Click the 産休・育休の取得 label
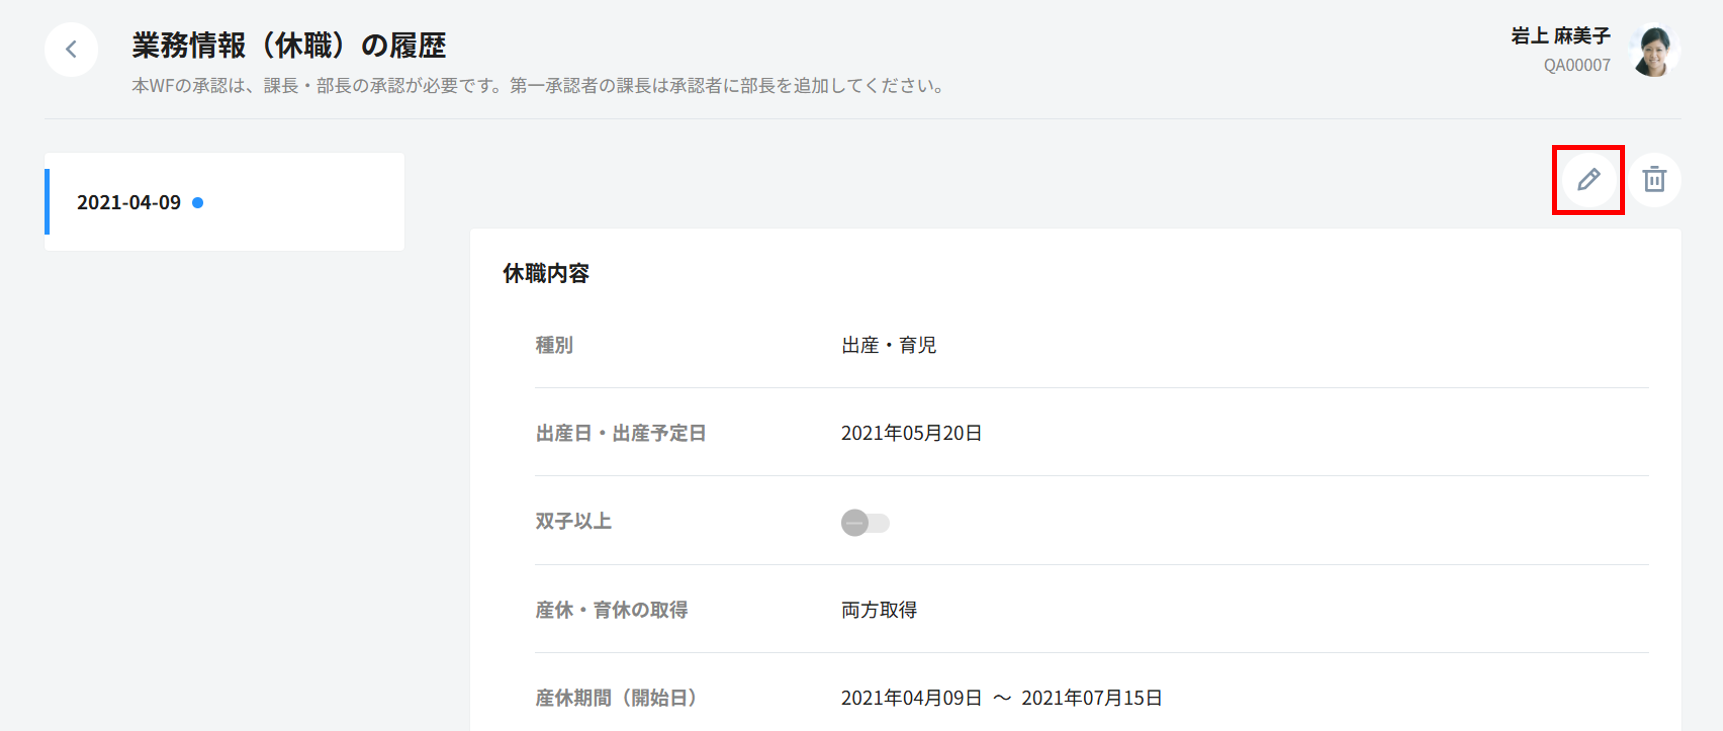 point(611,610)
